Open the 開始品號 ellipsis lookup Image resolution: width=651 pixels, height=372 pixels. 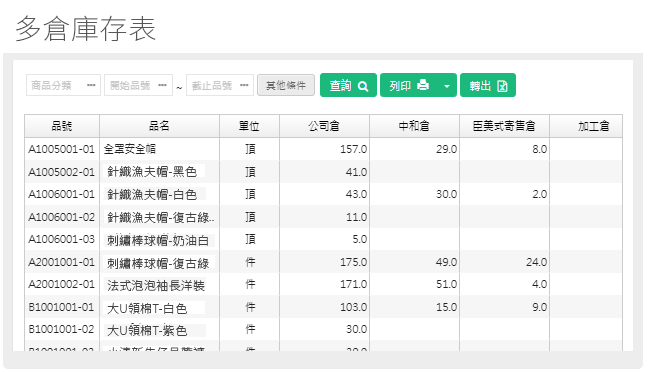[x=162, y=85]
